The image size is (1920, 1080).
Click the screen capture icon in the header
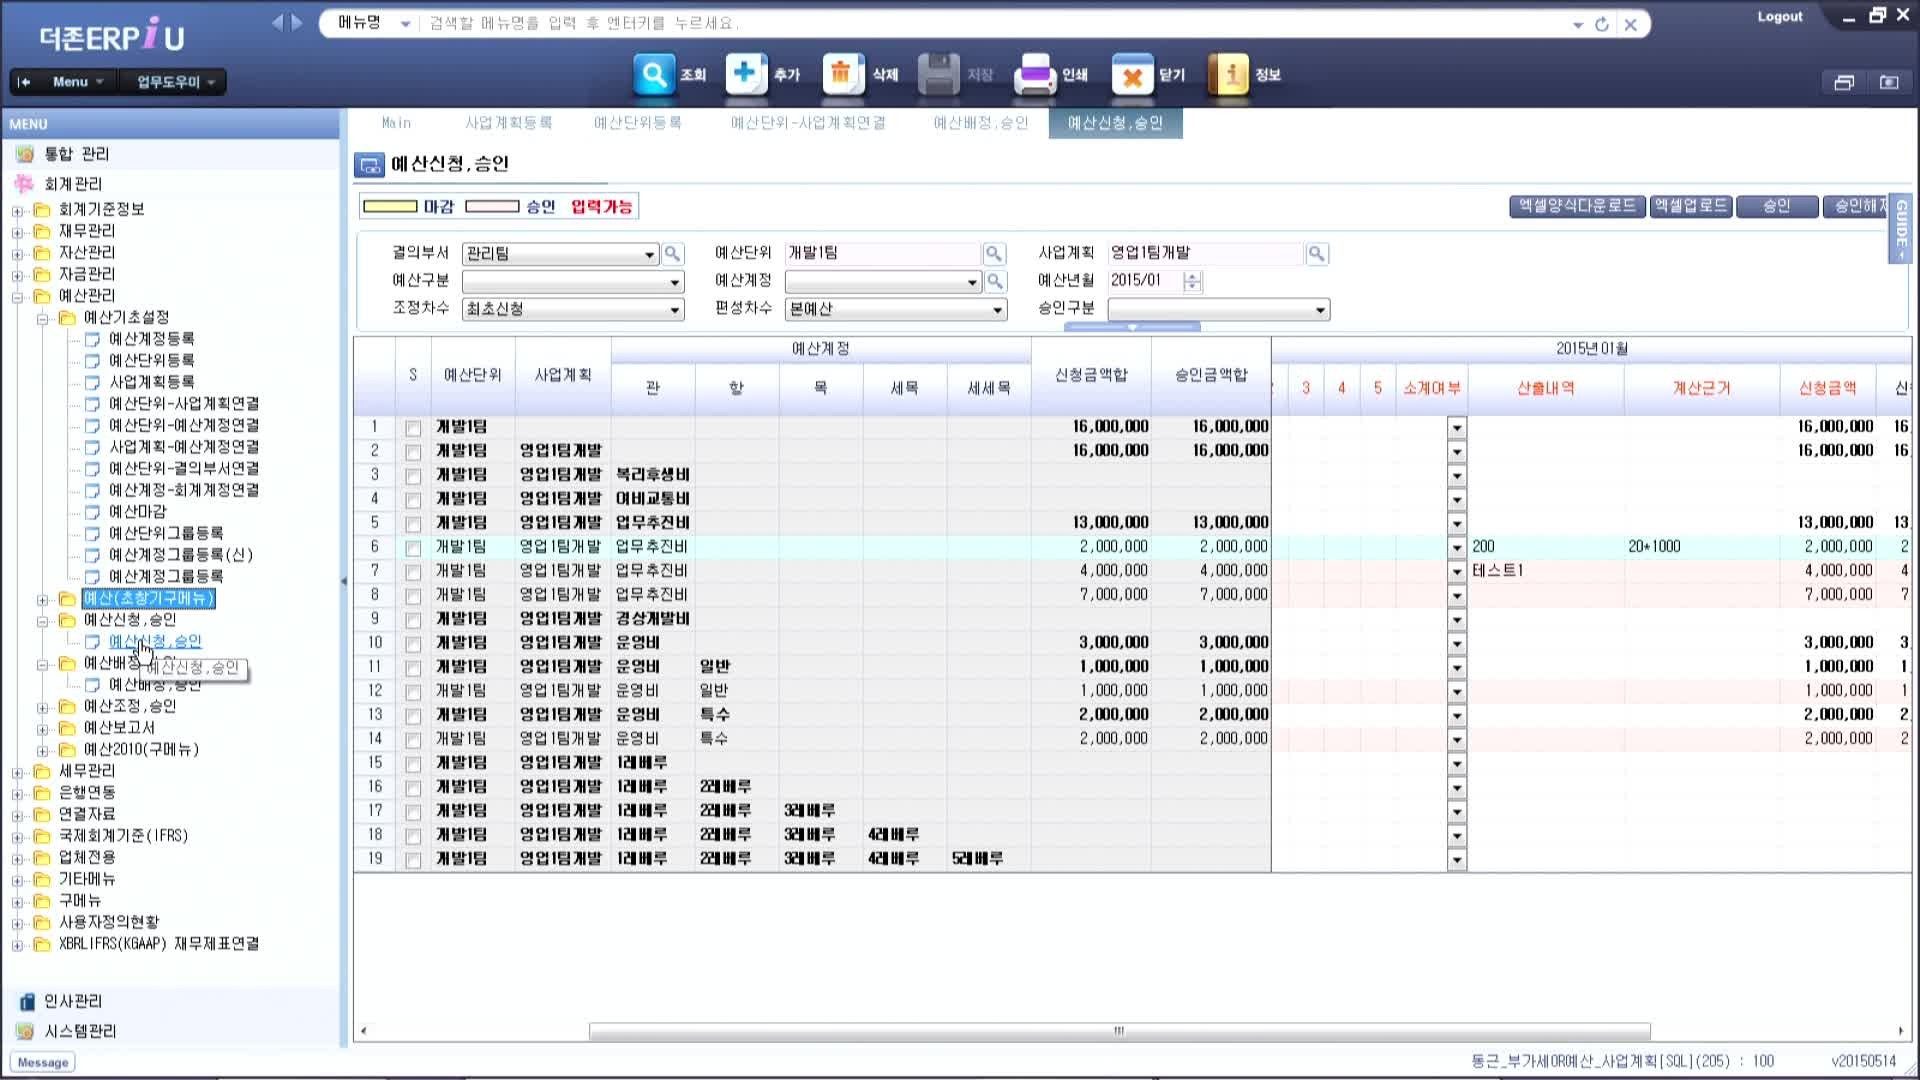[x=1889, y=82]
